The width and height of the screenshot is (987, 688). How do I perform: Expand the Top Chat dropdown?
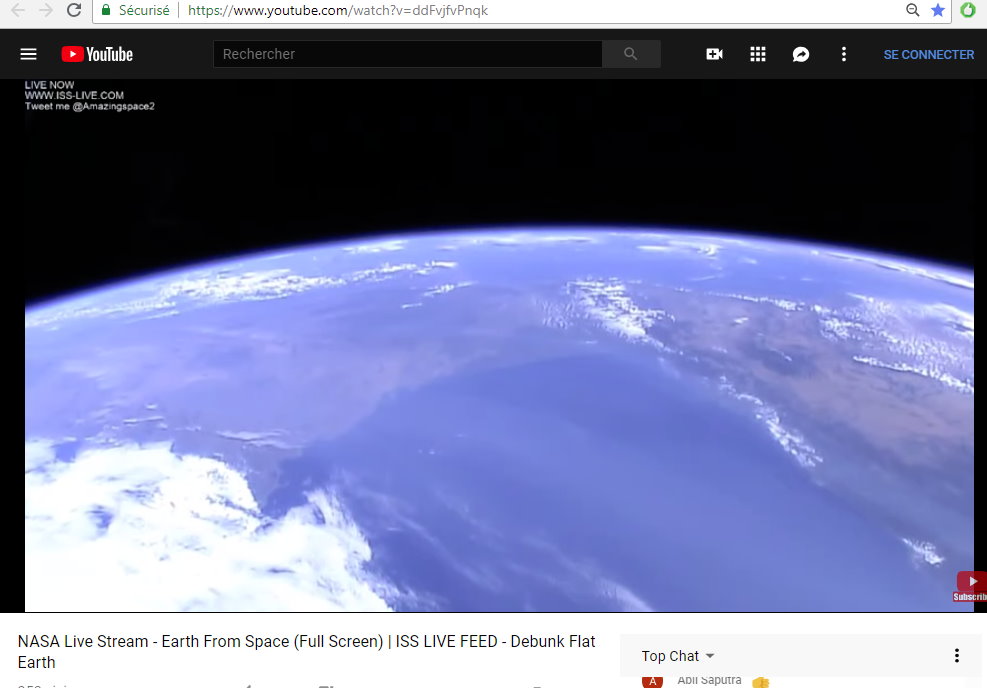click(x=678, y=656)
